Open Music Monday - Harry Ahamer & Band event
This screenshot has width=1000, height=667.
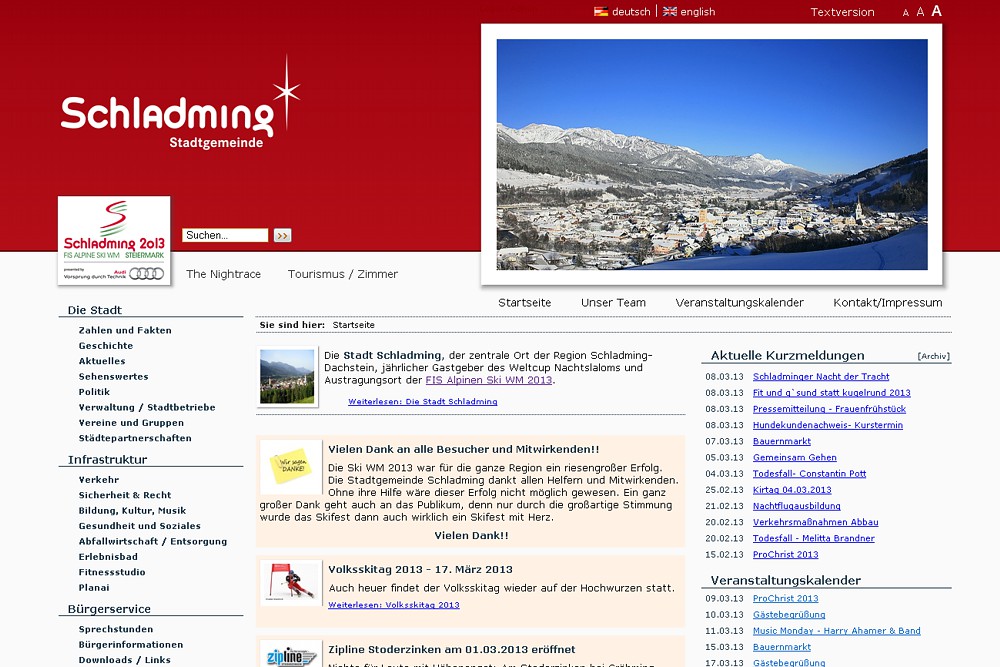837,631
